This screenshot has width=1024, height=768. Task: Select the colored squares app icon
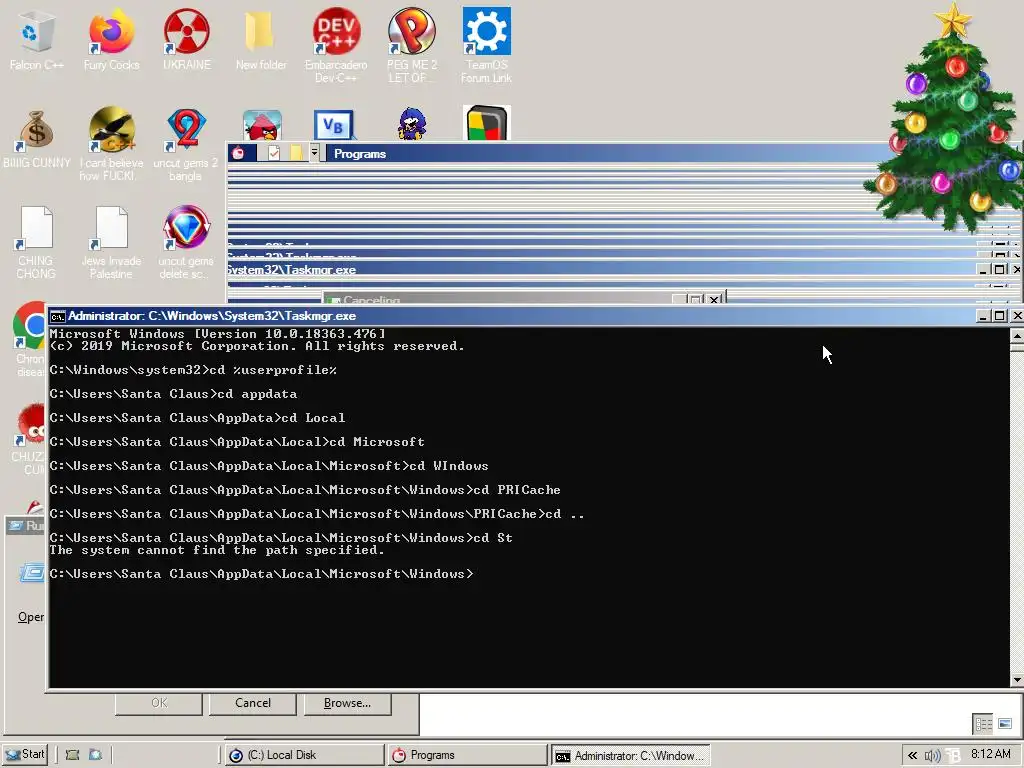[487, 123]
